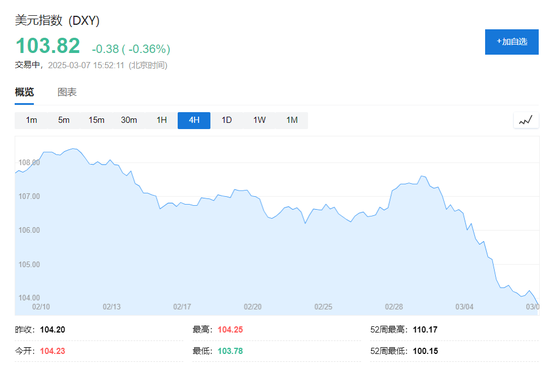This screenshot has height=372, width=550.
Task: Select the 15m timeframe
Action: coord(96,120)
